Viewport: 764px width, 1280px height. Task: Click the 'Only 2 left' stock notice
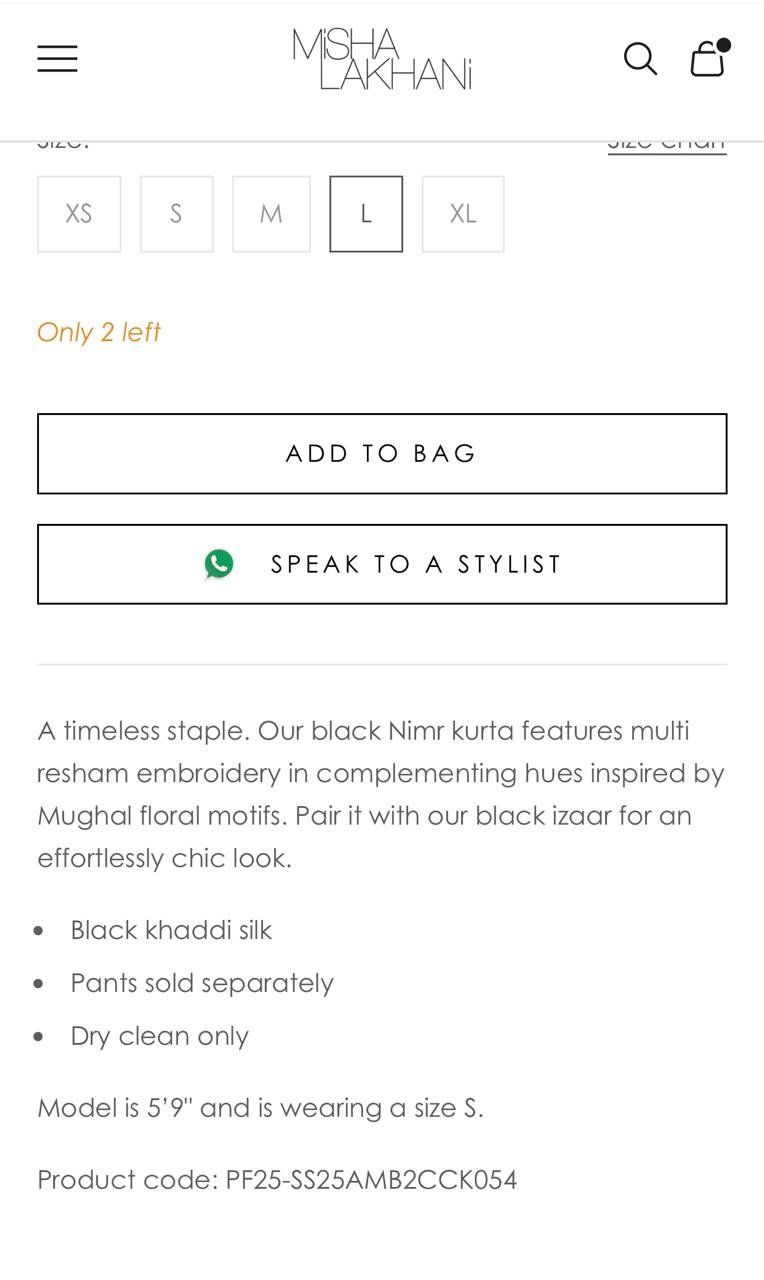click(x=99, y=332)
